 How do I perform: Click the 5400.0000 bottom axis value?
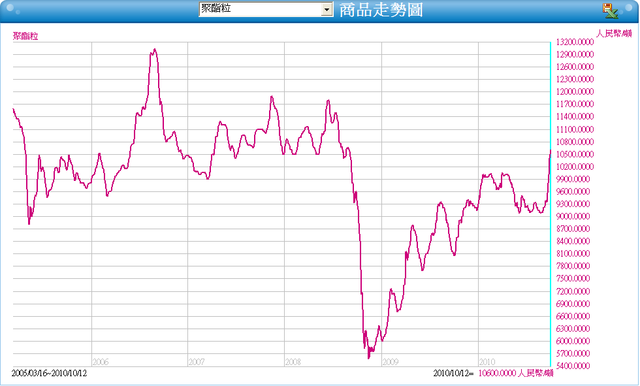(x=573, y=366)
